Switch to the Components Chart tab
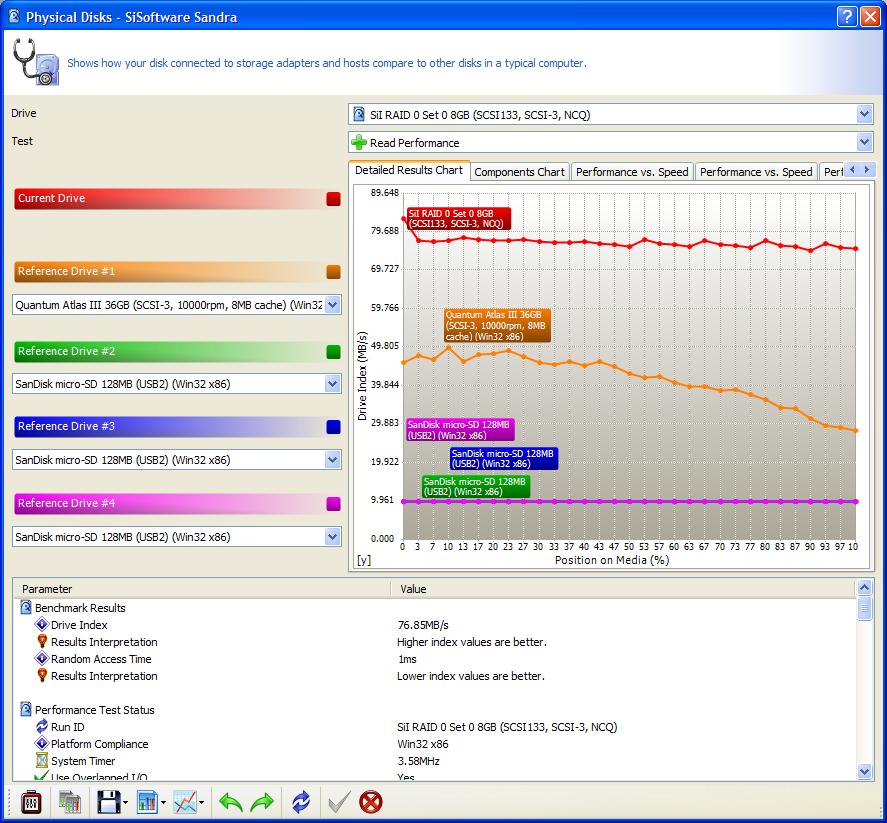 519,172
